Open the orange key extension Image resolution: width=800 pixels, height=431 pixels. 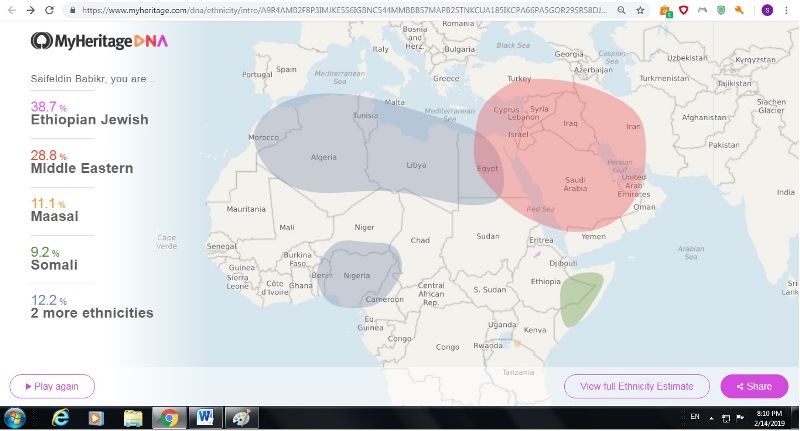point(739,10)
